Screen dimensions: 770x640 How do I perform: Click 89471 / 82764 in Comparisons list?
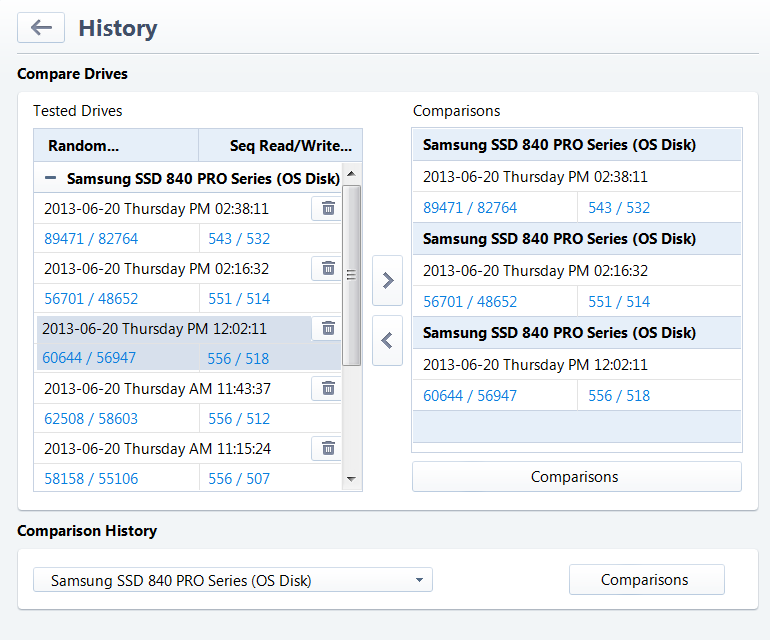(x=470, y=208)
